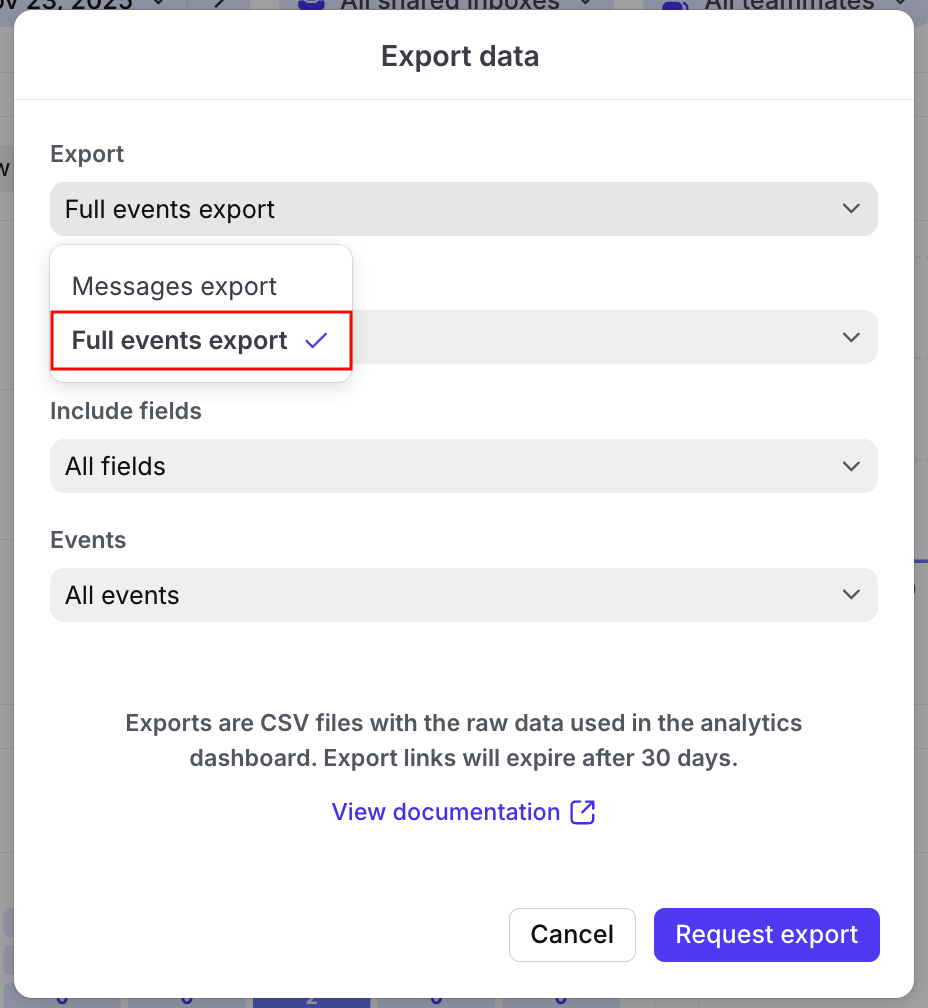Click the teammates icon in the top bar

[x=677, y=5]
